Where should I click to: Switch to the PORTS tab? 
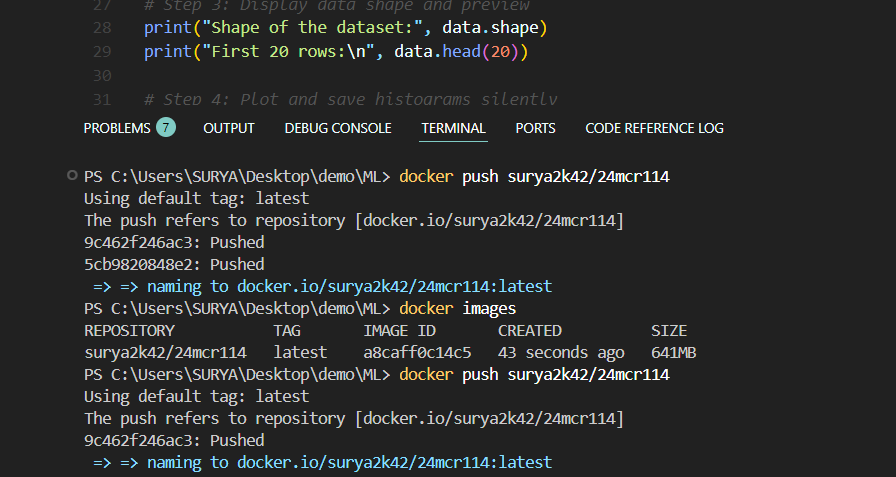pos(535,128)
